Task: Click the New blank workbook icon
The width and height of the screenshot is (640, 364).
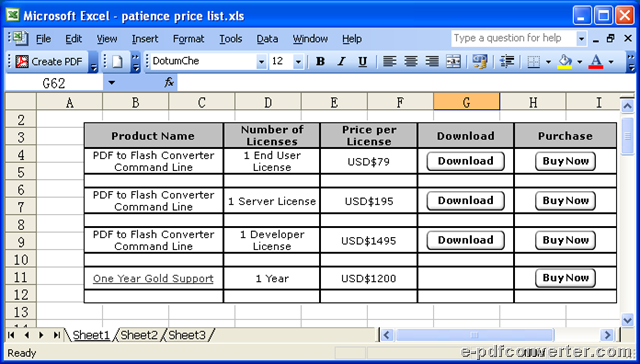Action: click(x=117, y=62)
